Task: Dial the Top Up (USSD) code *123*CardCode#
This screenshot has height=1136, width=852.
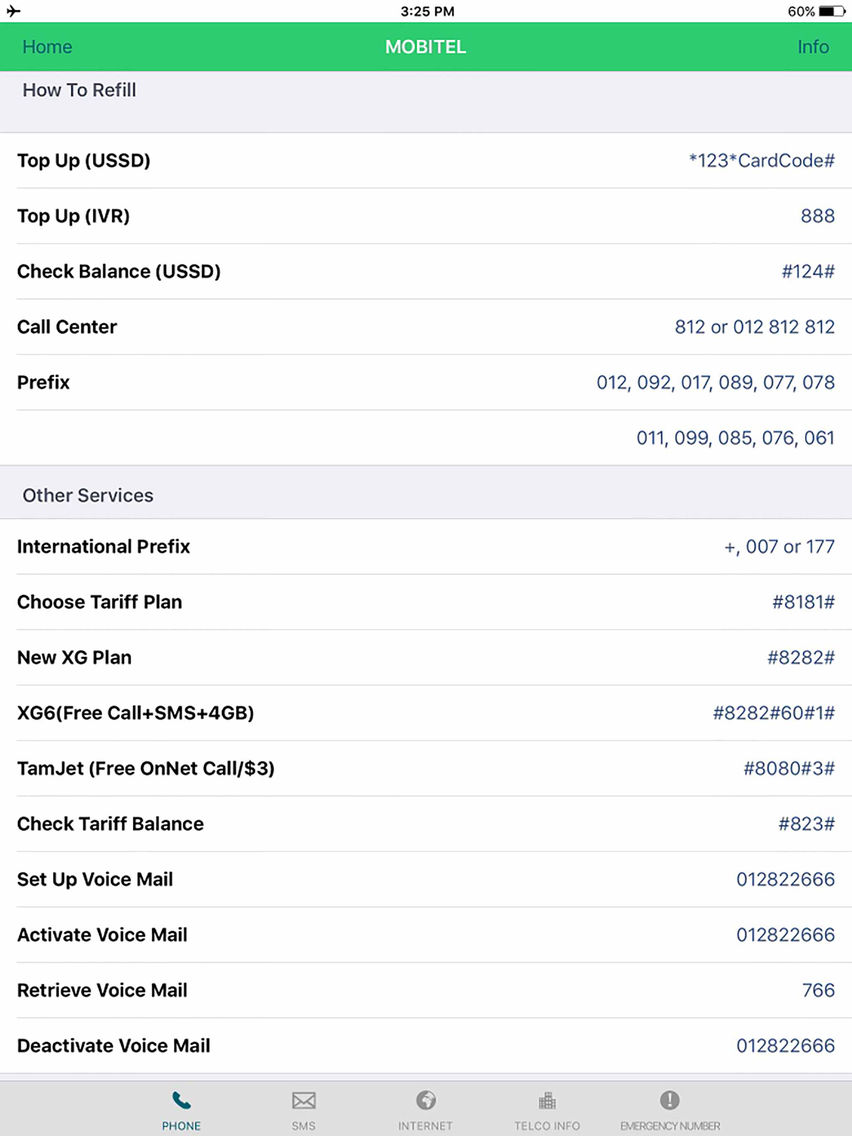Action: tap(761, 160)
